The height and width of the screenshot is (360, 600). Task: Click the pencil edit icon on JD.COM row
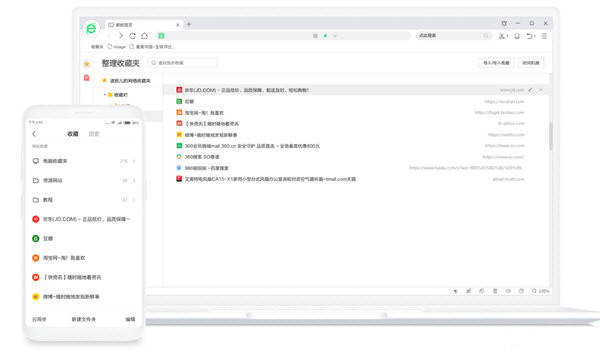(x=530, y=90)
